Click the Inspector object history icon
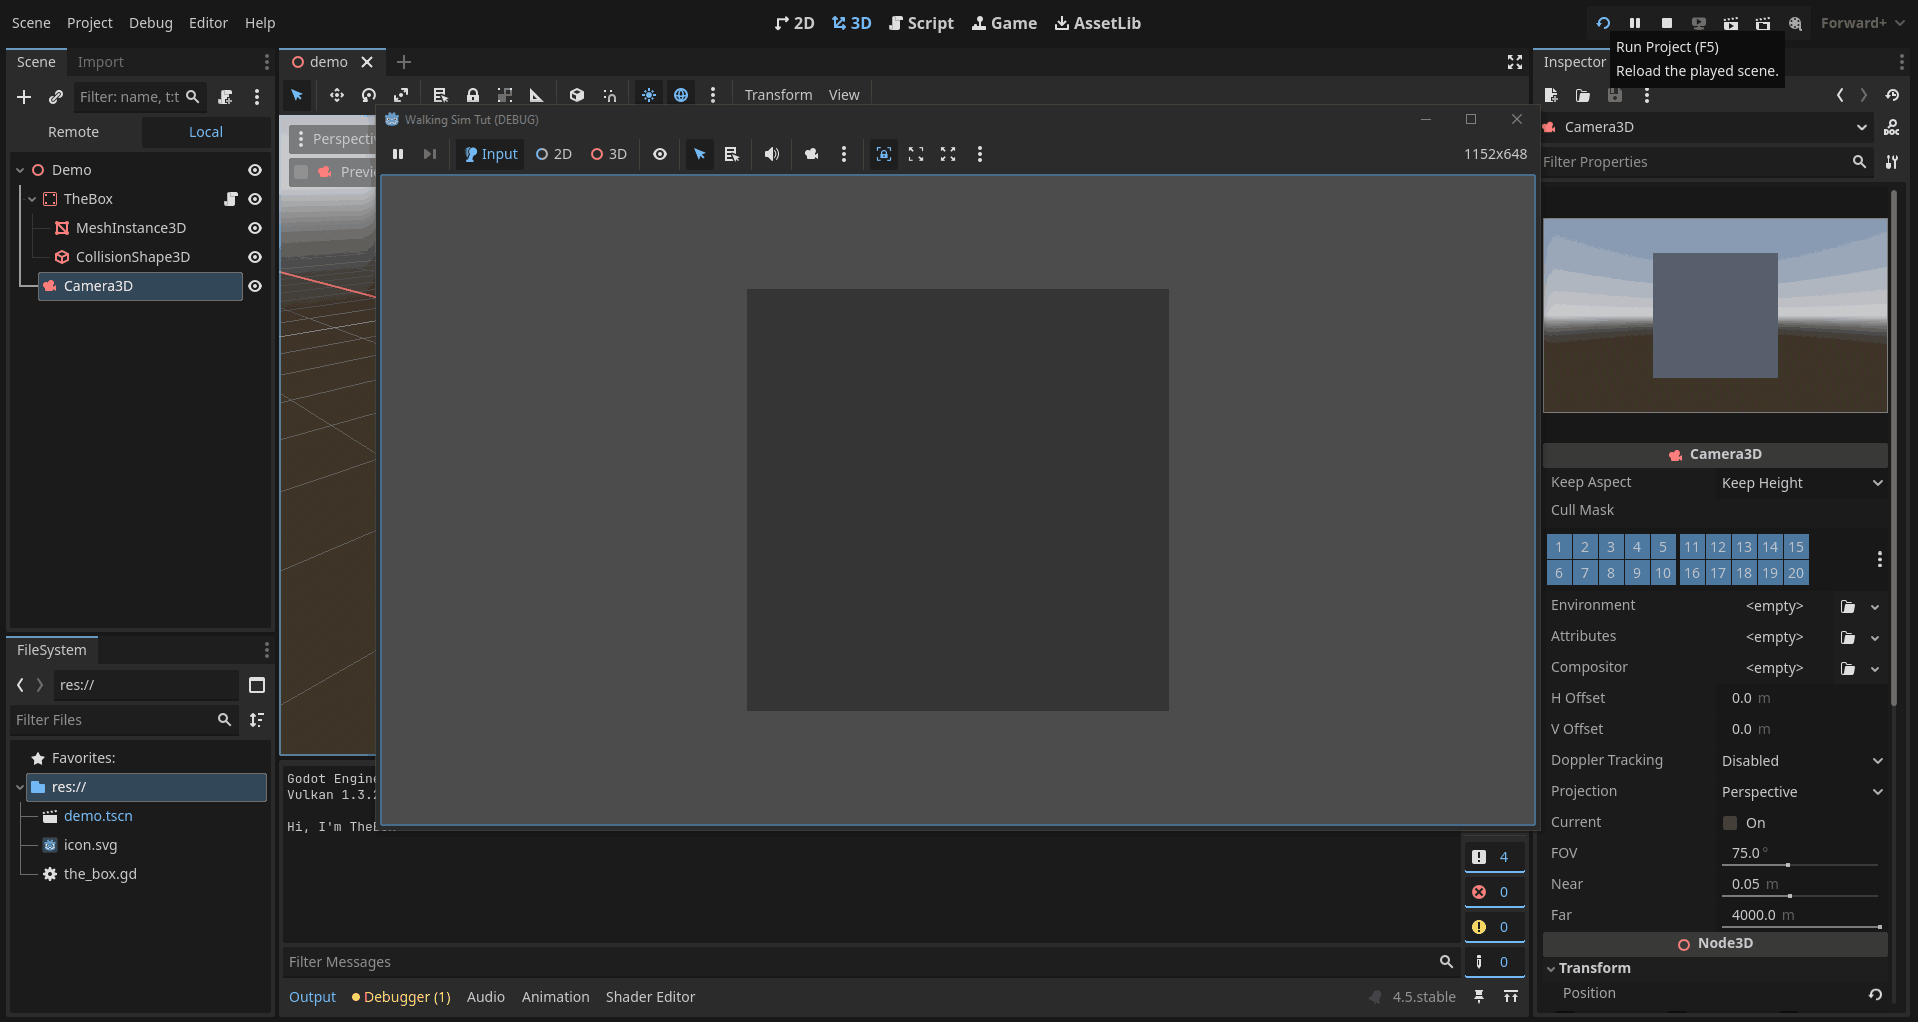The width and height of the screenshot is (1918, 1022). (1892, 95)
